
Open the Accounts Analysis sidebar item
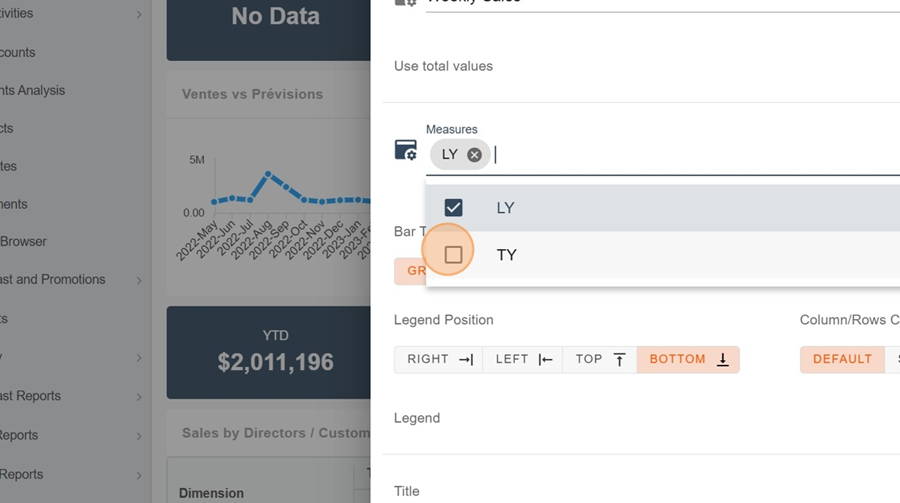33,90
